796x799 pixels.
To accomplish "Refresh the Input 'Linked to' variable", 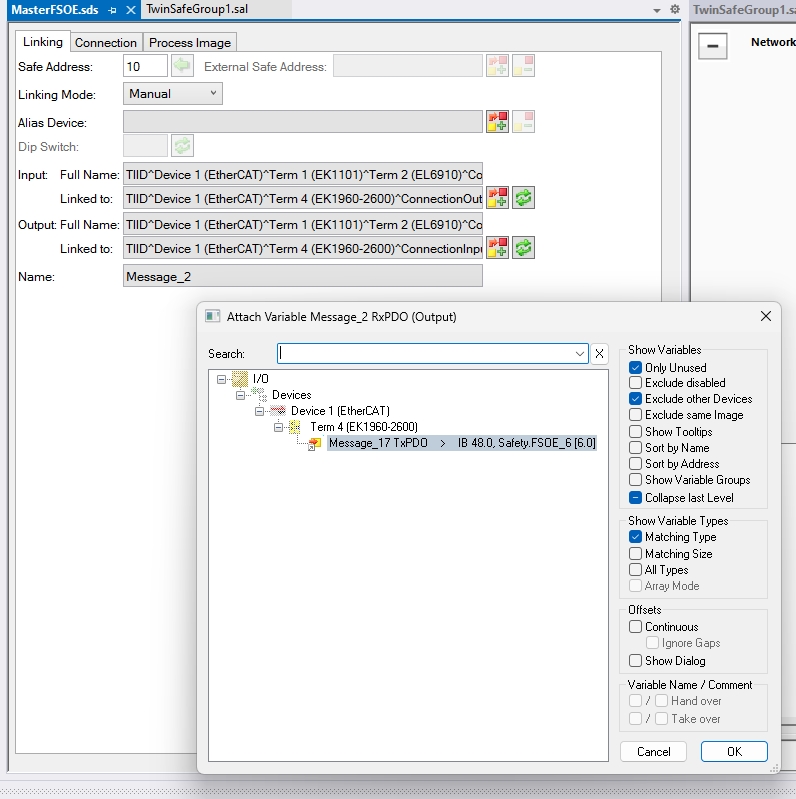I will 523,197.
